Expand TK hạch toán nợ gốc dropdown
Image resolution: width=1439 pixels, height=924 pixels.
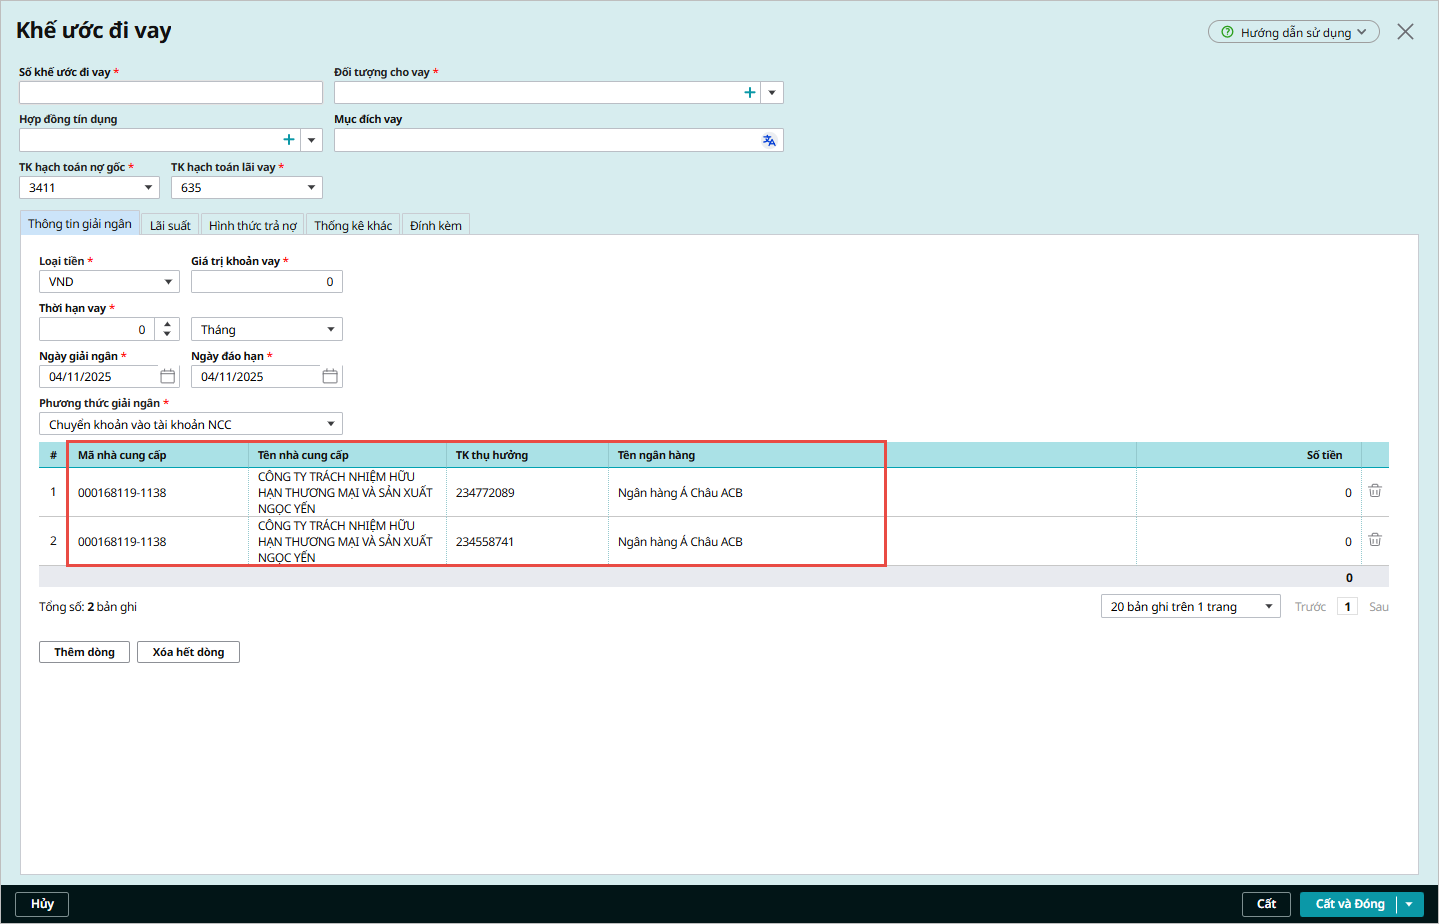149,188
